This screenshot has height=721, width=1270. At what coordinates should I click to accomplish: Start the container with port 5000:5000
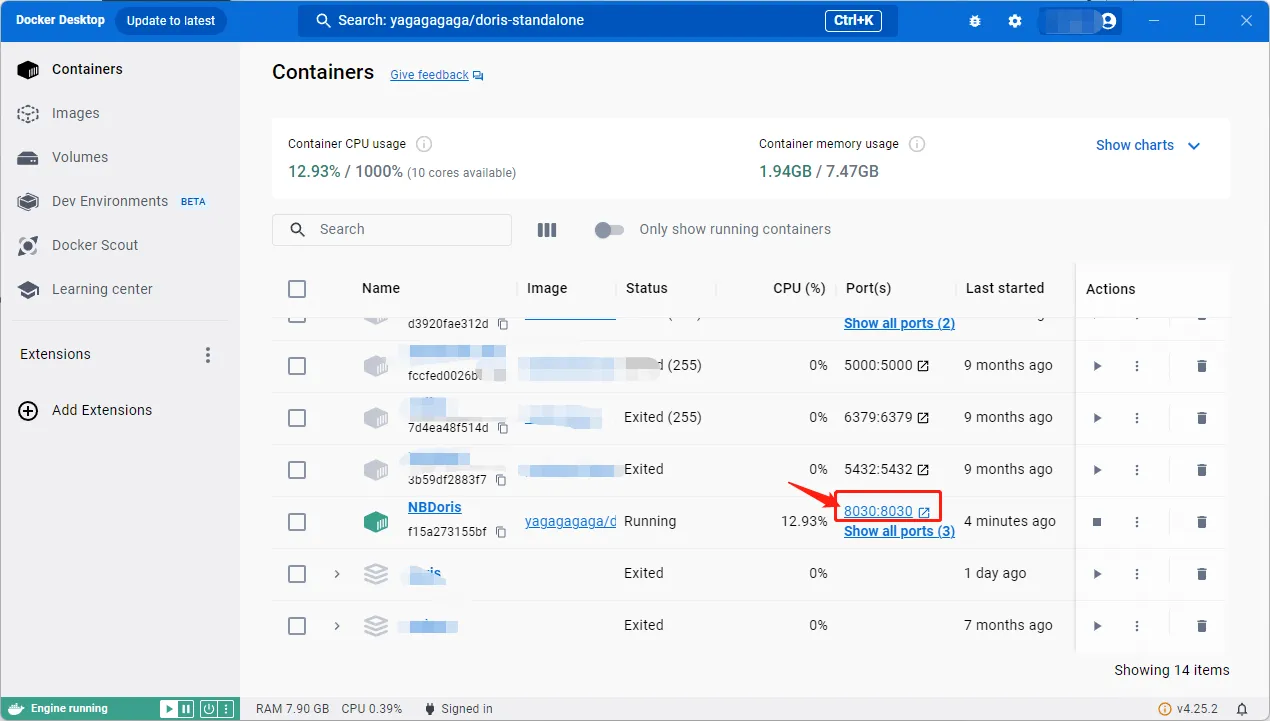click(1097, 366)
